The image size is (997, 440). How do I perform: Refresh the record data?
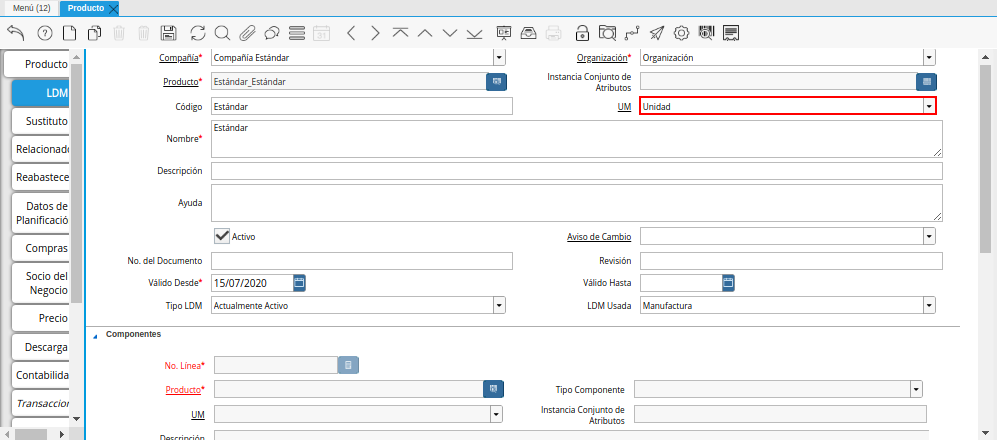197,33
